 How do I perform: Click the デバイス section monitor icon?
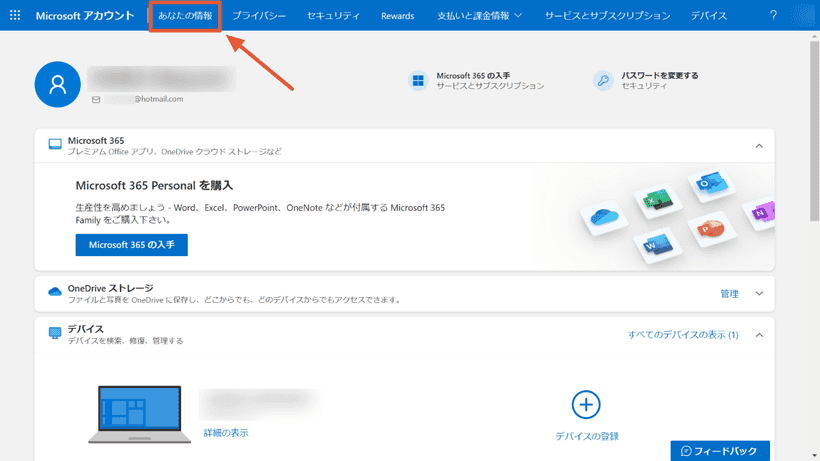[55, 333]
